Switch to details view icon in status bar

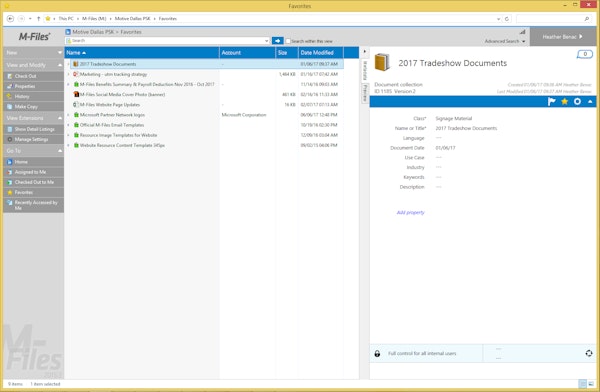582,384
